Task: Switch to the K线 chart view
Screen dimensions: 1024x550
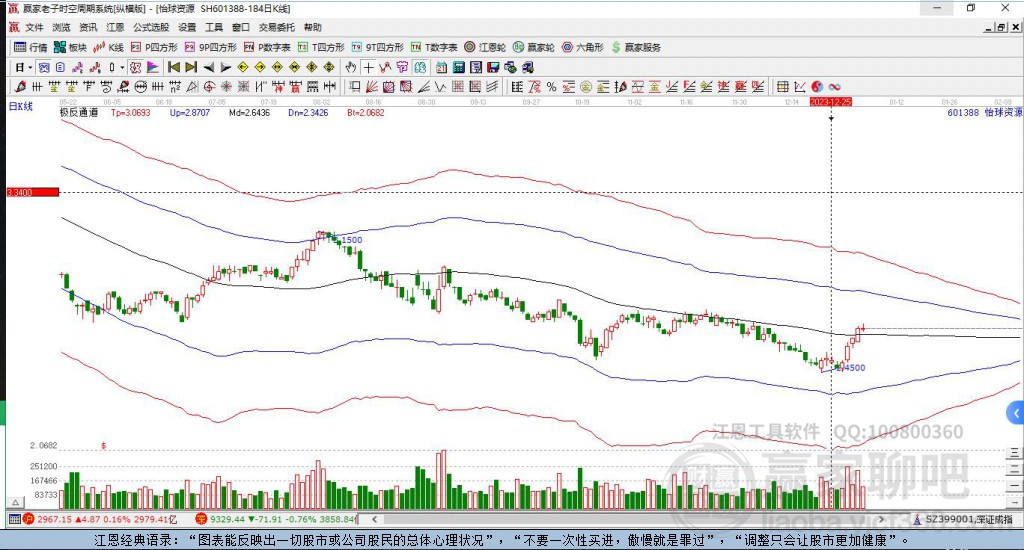Action: 108,47
